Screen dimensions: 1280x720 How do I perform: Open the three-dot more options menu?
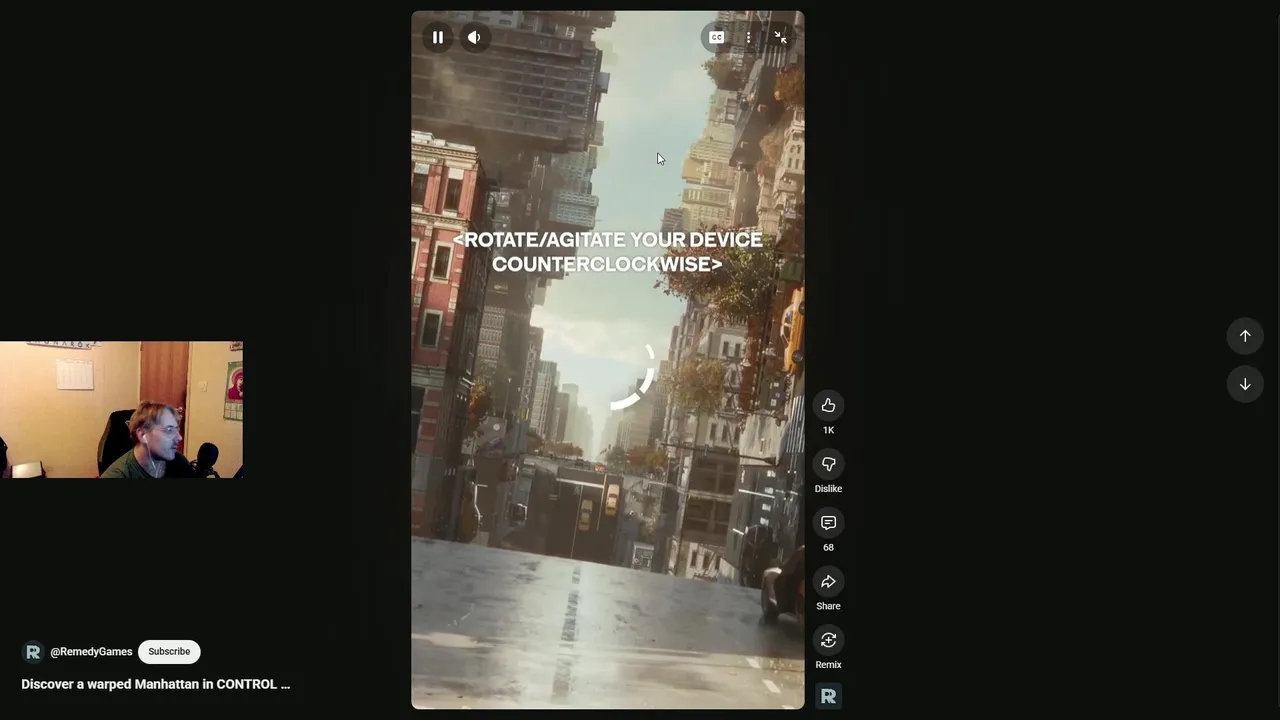pyautogui.click(x=748, y=38)
